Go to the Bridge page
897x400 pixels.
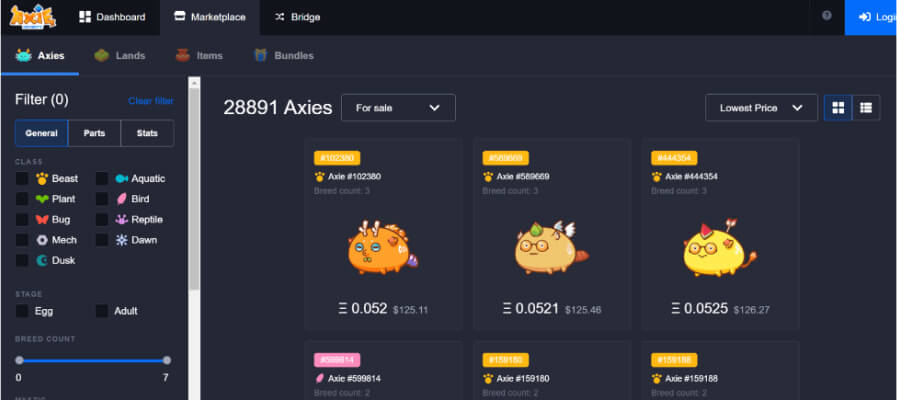(x=297, y=17)
